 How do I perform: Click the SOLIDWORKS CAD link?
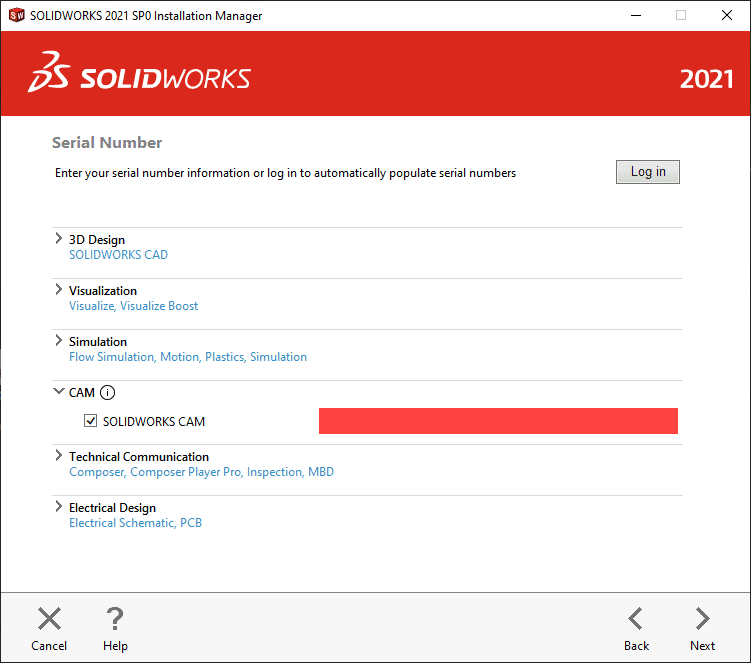click(x=118, y=255)
